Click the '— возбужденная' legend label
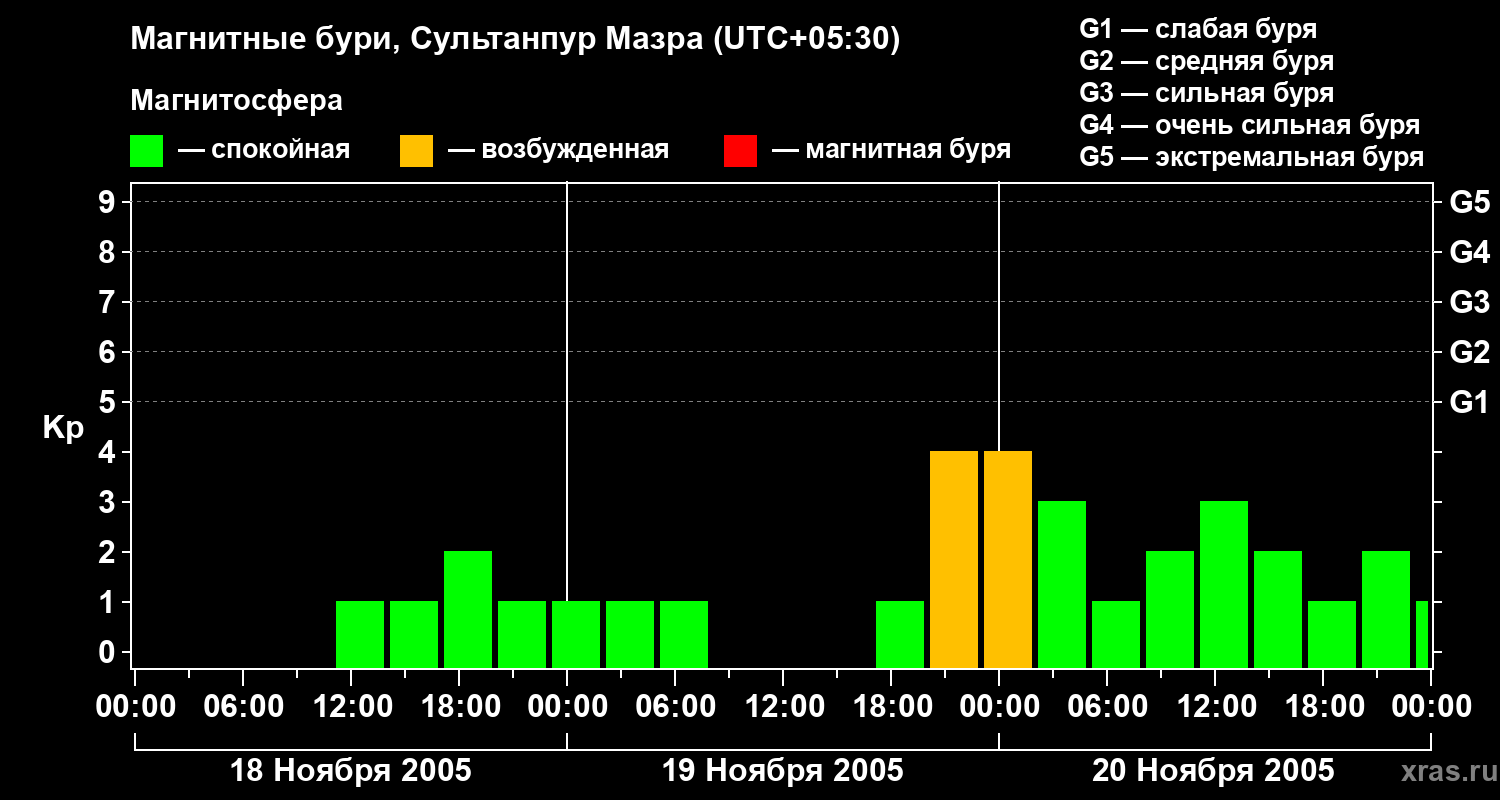The image size is (1500, 800). (x=558, y=150)
